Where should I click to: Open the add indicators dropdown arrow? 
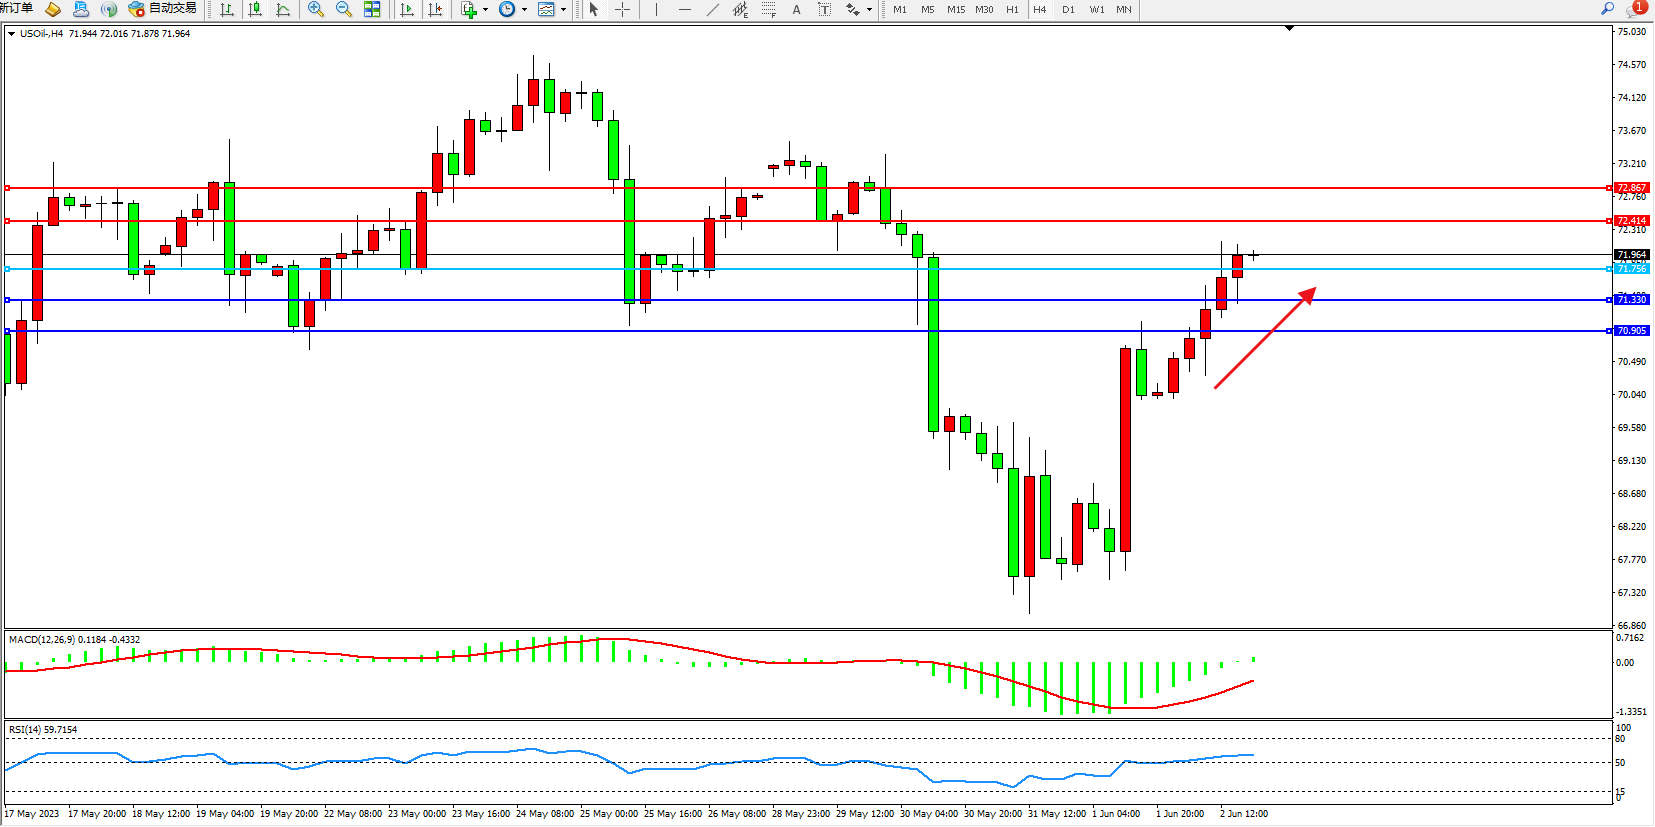click(486, 9)
